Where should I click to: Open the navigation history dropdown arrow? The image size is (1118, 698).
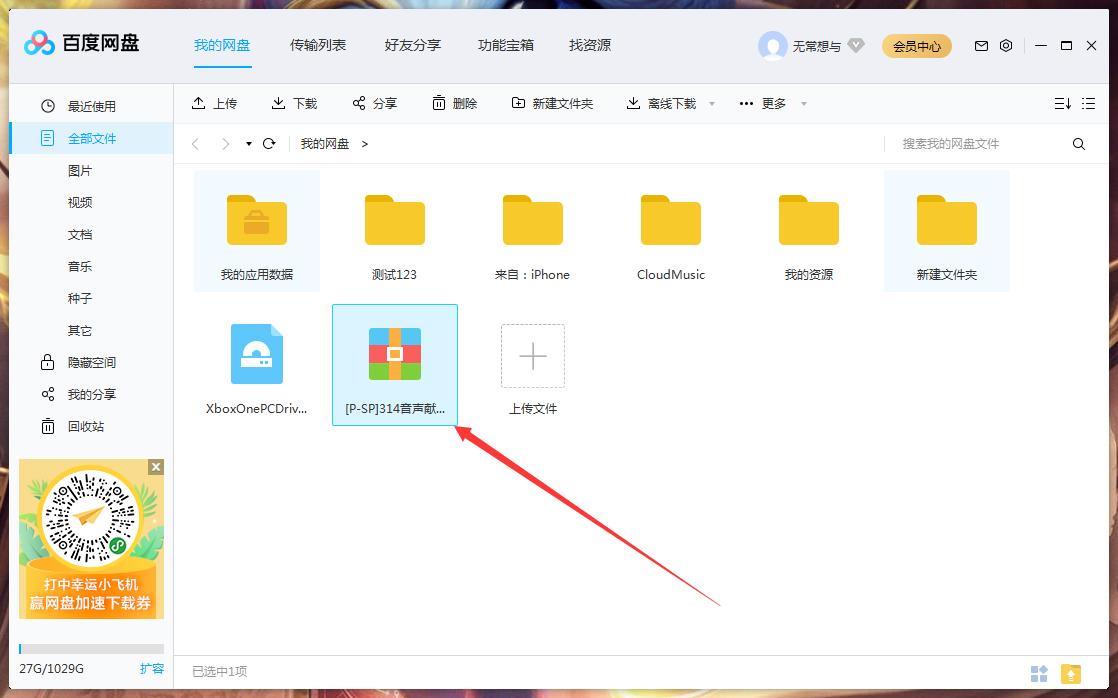click(249, 144)
